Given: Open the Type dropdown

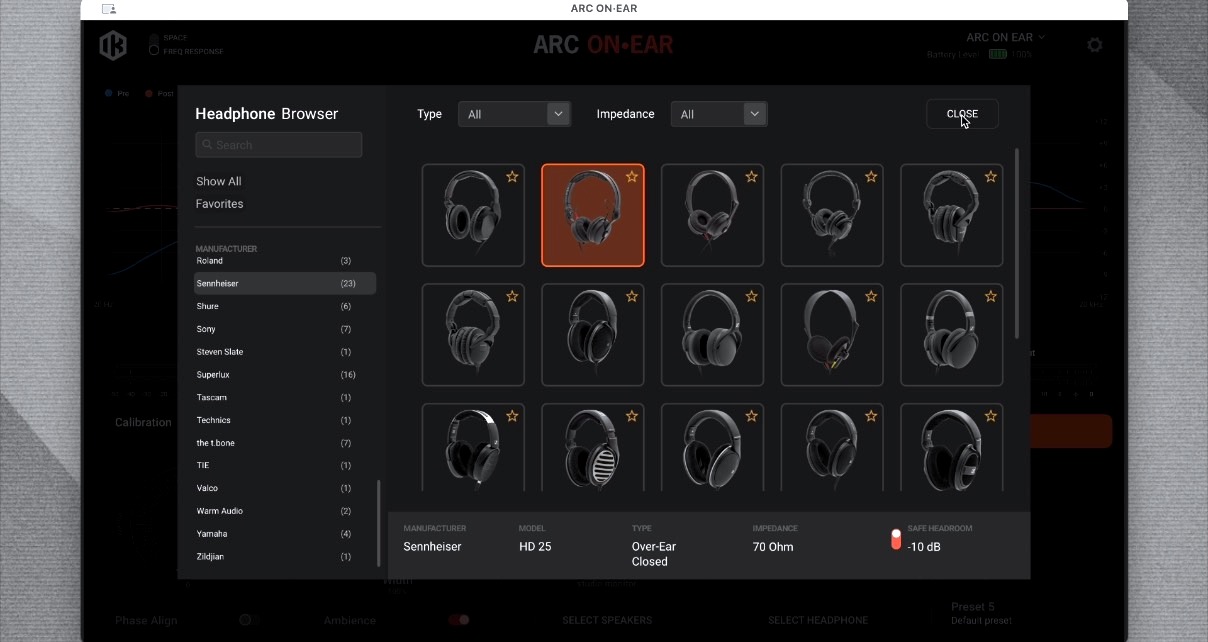Looking at the screenshot, I should click(x=513, y=114).
